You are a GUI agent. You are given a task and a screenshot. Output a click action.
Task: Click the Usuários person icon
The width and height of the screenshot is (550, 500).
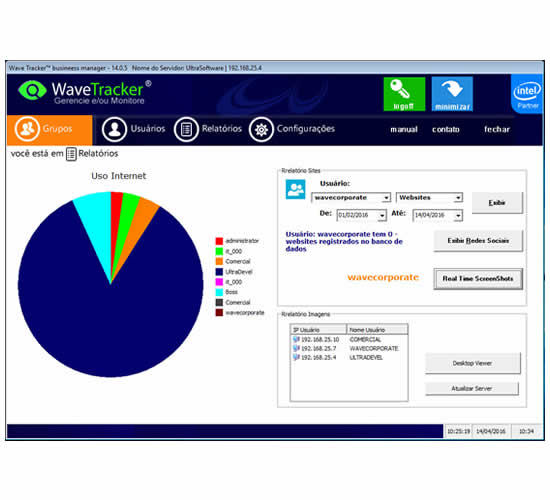click(114, 129)
